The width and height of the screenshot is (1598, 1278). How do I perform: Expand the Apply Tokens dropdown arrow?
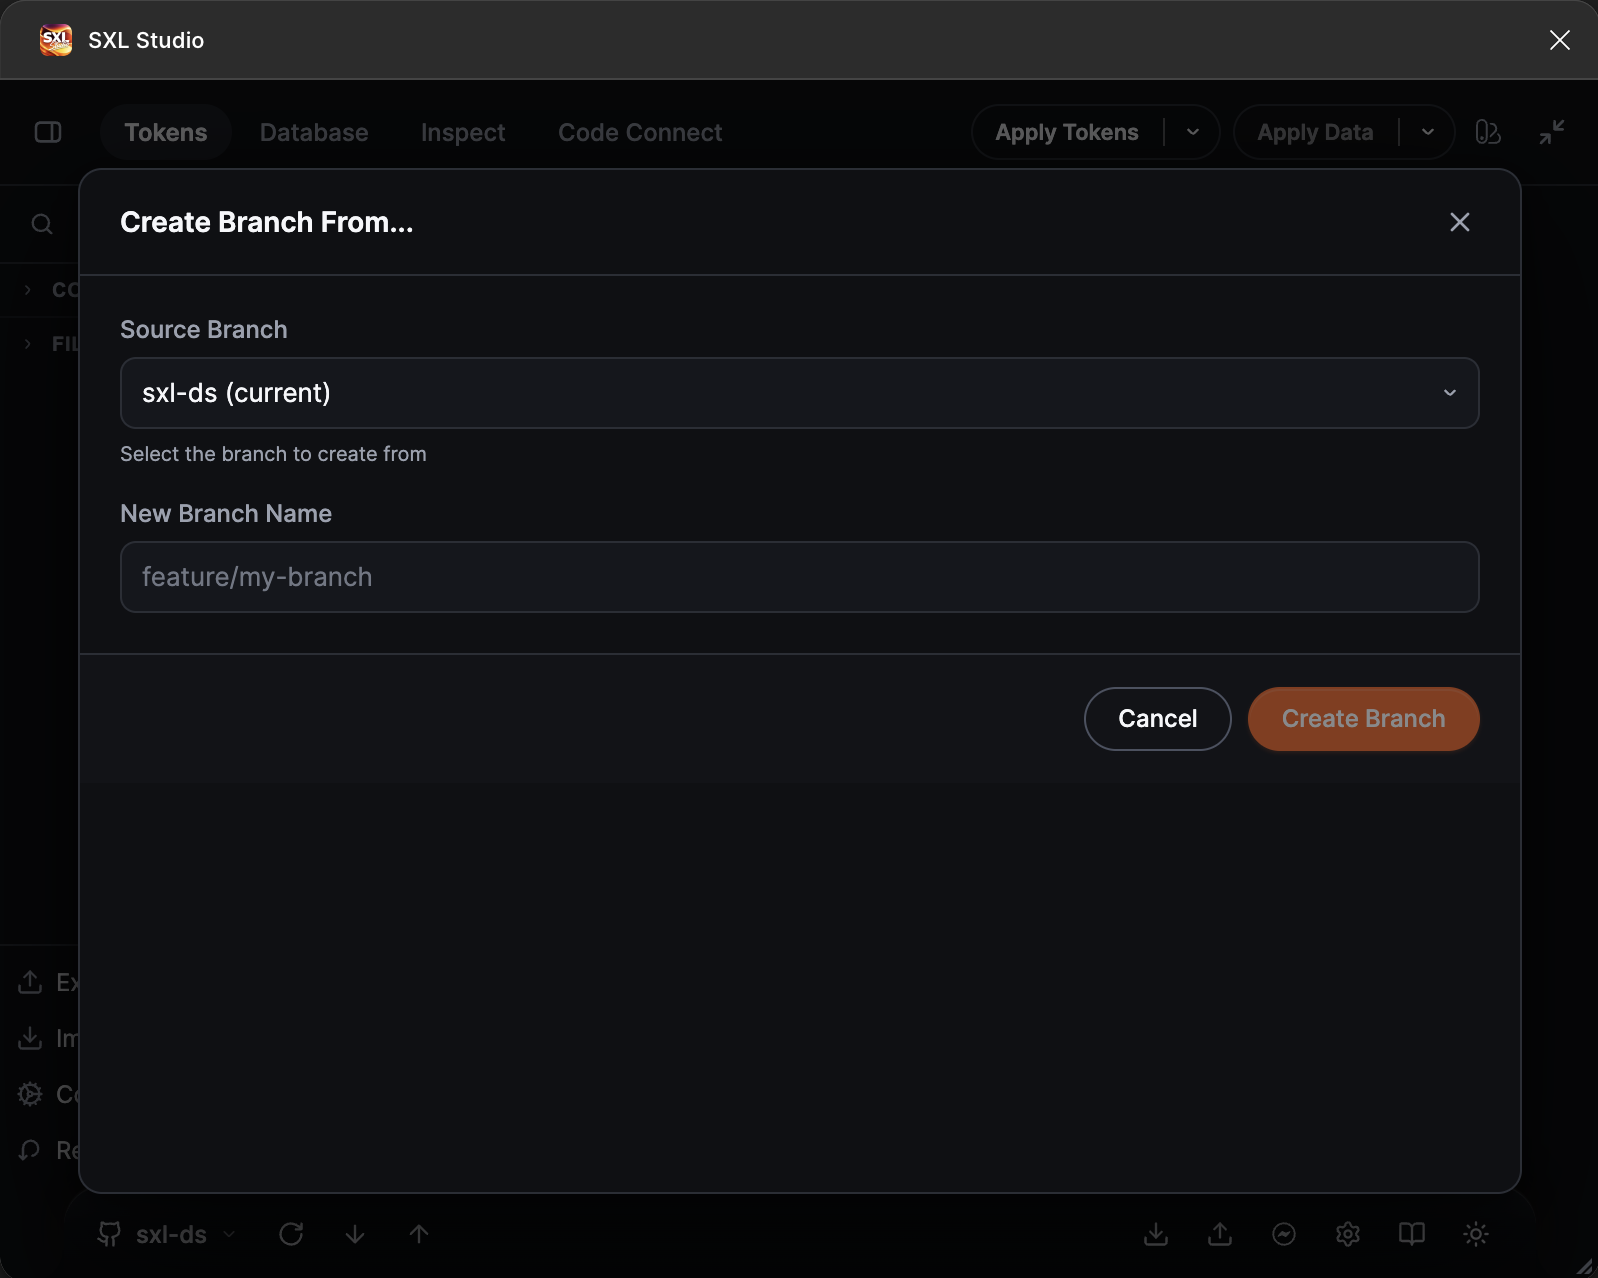pos(1193,132)
